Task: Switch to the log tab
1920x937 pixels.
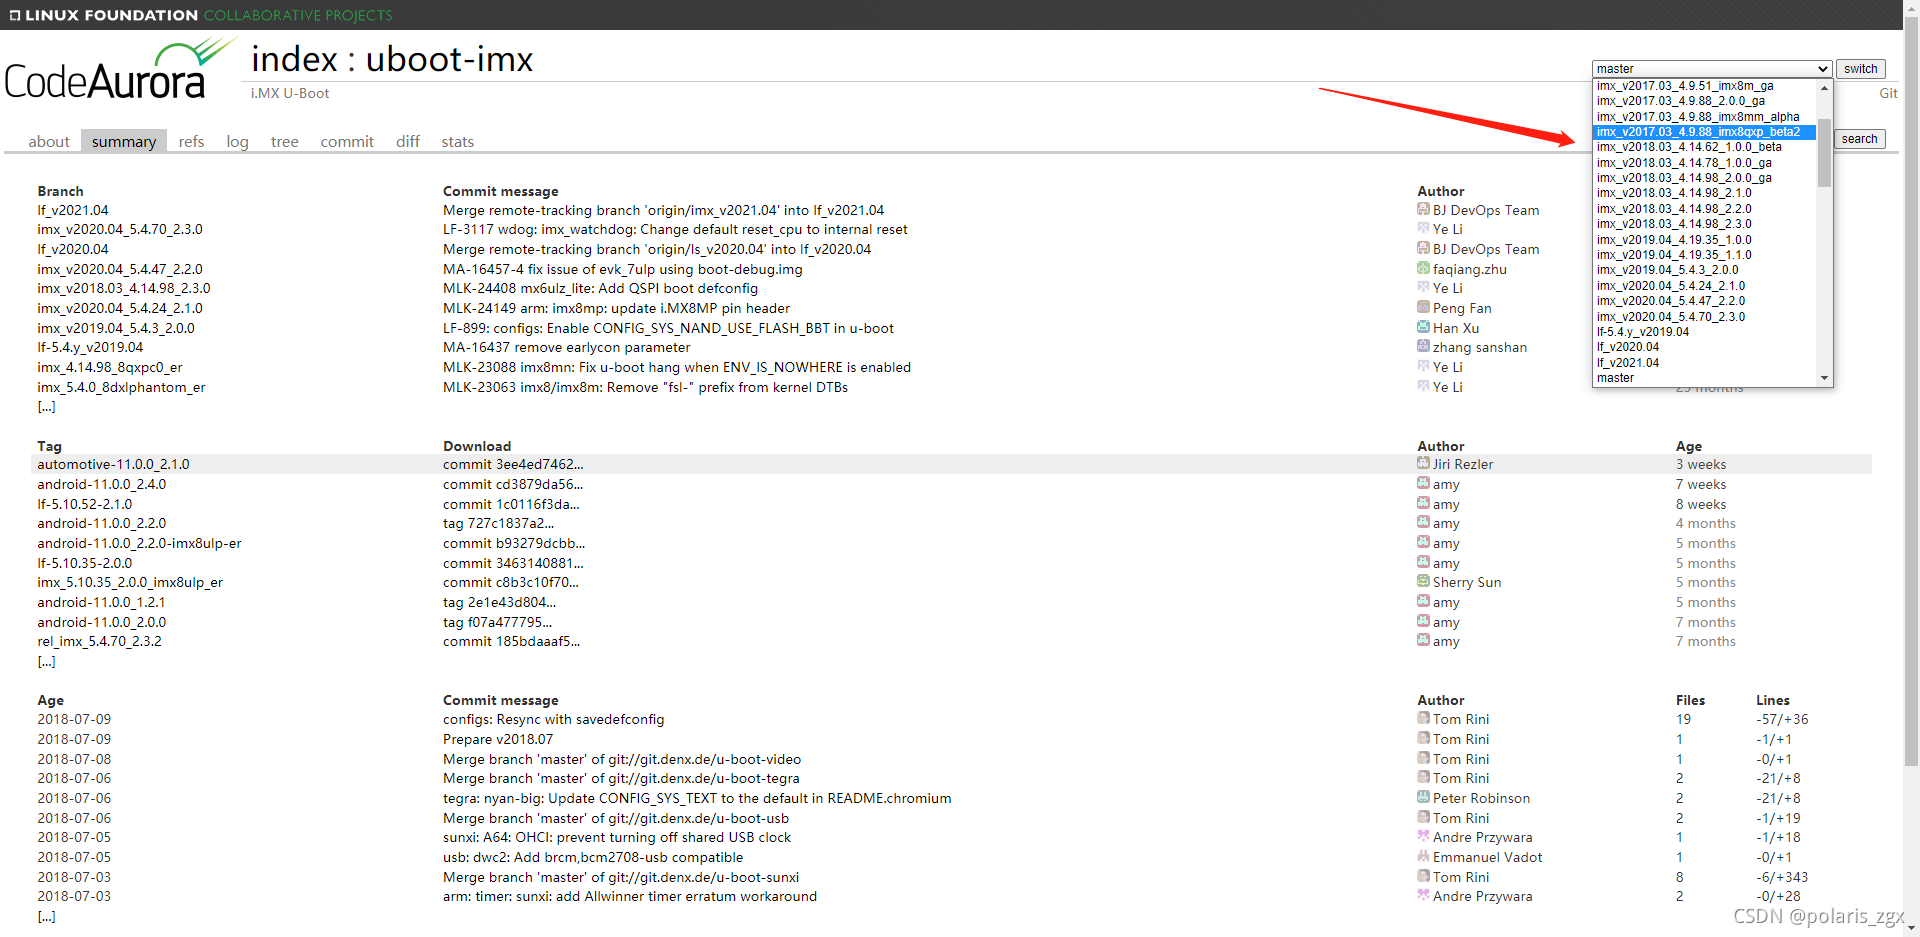Action: (237, 142)
